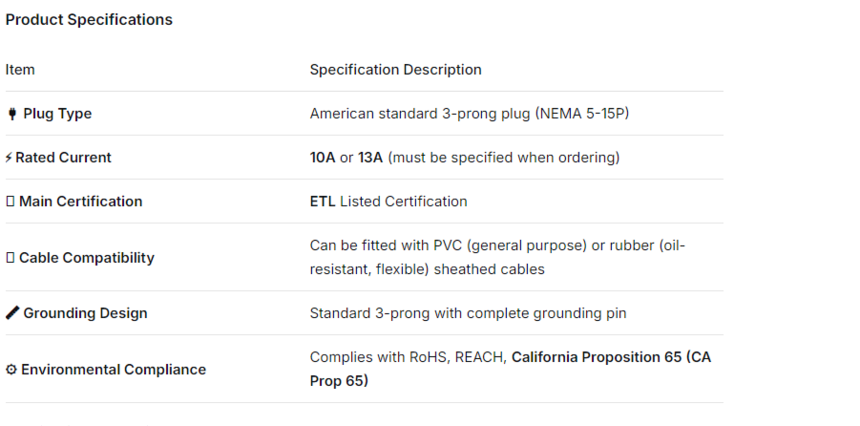The width and height of the screenshot is (860, 426).
Task: Click the gear icon beside Environmental Compliance
Action: tap(11, 370)
